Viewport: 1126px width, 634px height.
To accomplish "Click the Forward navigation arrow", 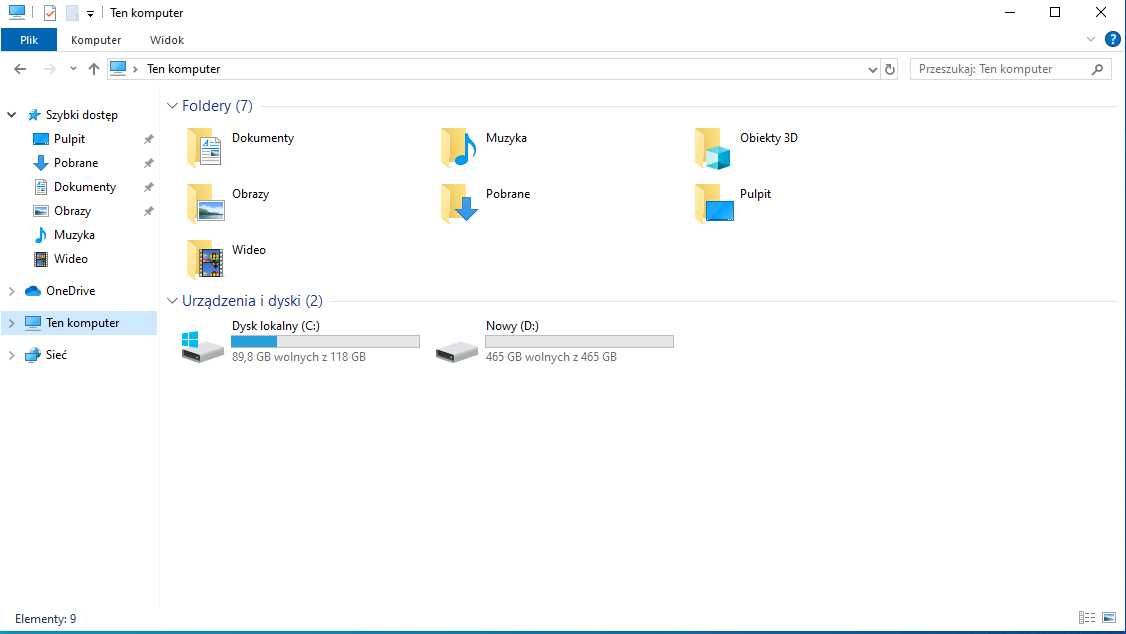I will click(x=50, y=69).
